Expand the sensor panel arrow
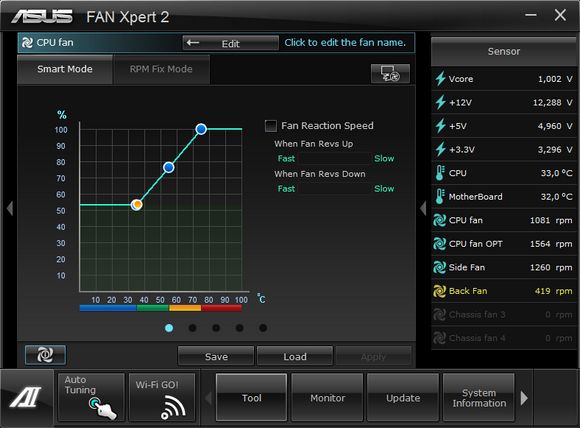The image size is (580, 428). pyautogui.click(x=423, y=208)
